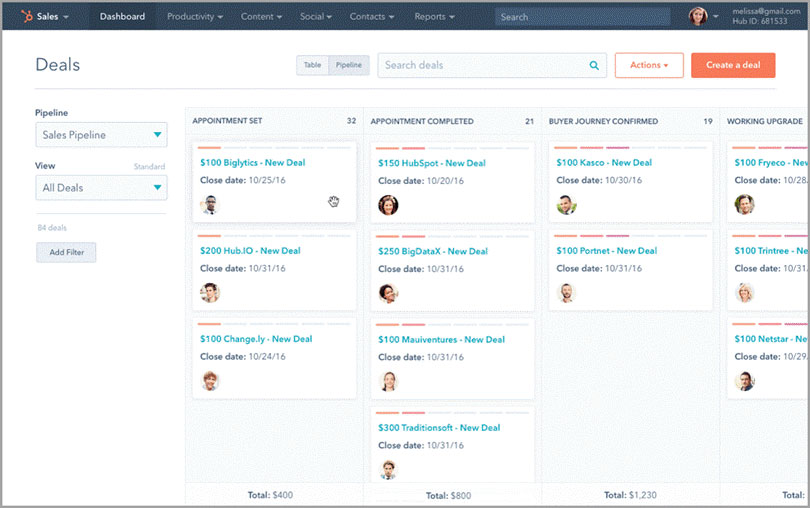Screen dimensions: 810x508
Task: Click Close date 10/30/16 on Kasco card
Action: point(599,180)
